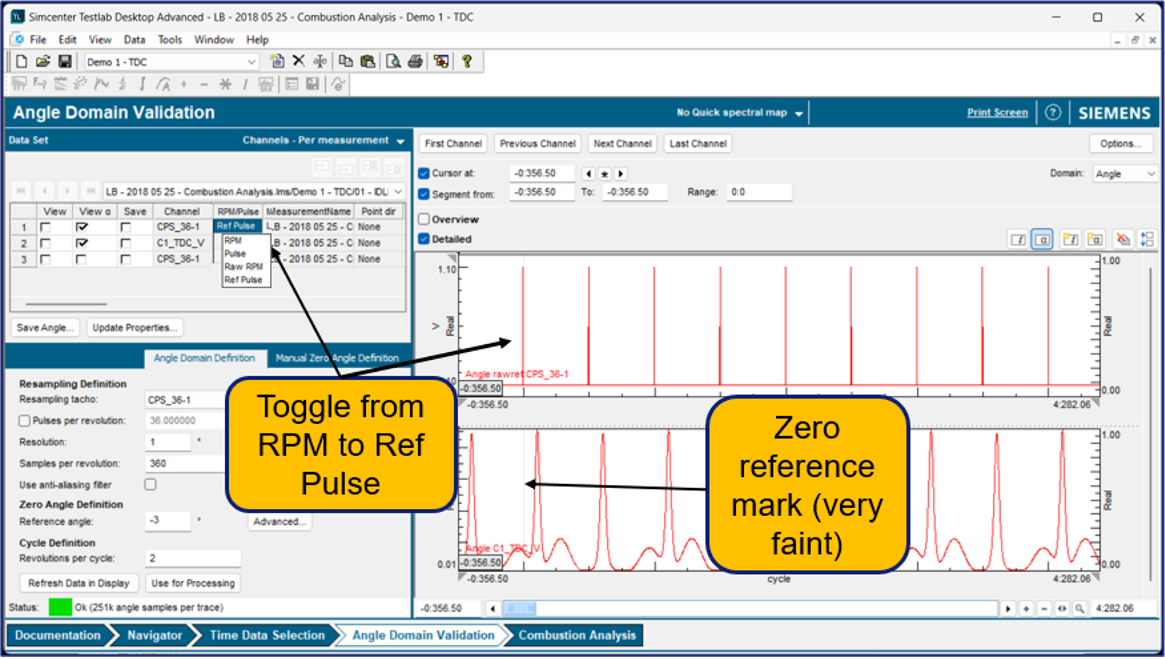The image size is (1165, 659).
Task: Click the Samples per revolution field
Action: point(186,463)
